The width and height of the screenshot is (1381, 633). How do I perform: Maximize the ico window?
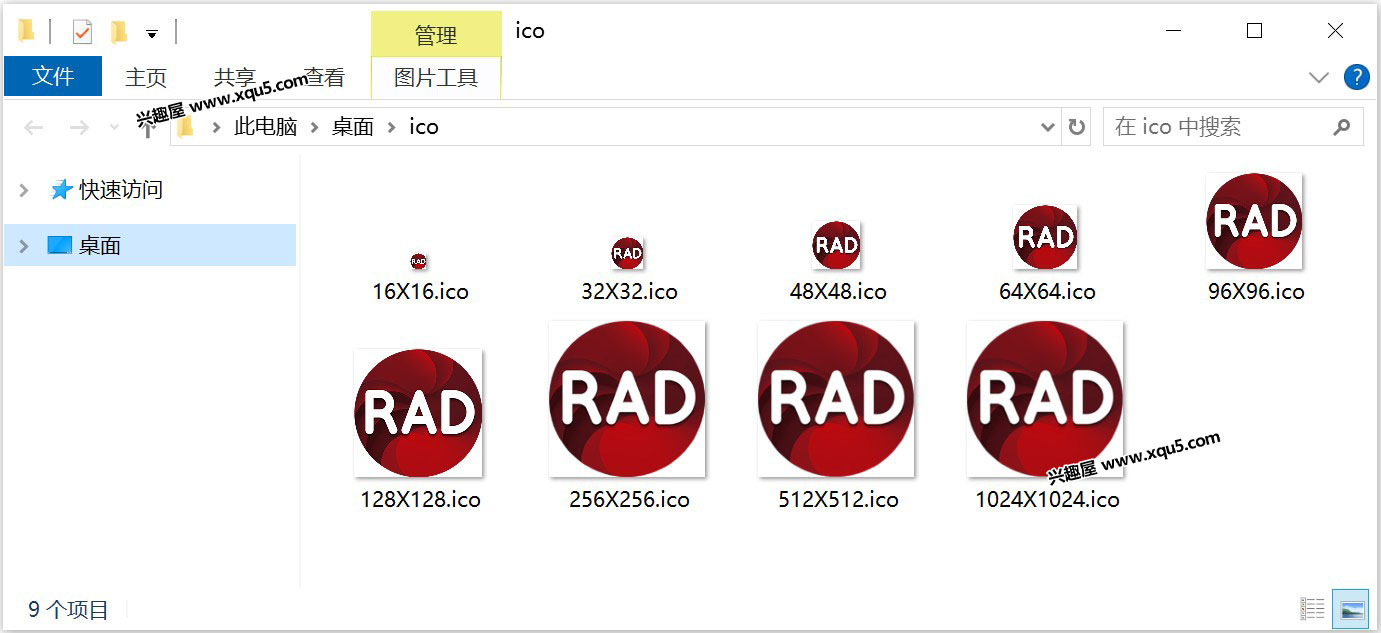point(1254,31)
